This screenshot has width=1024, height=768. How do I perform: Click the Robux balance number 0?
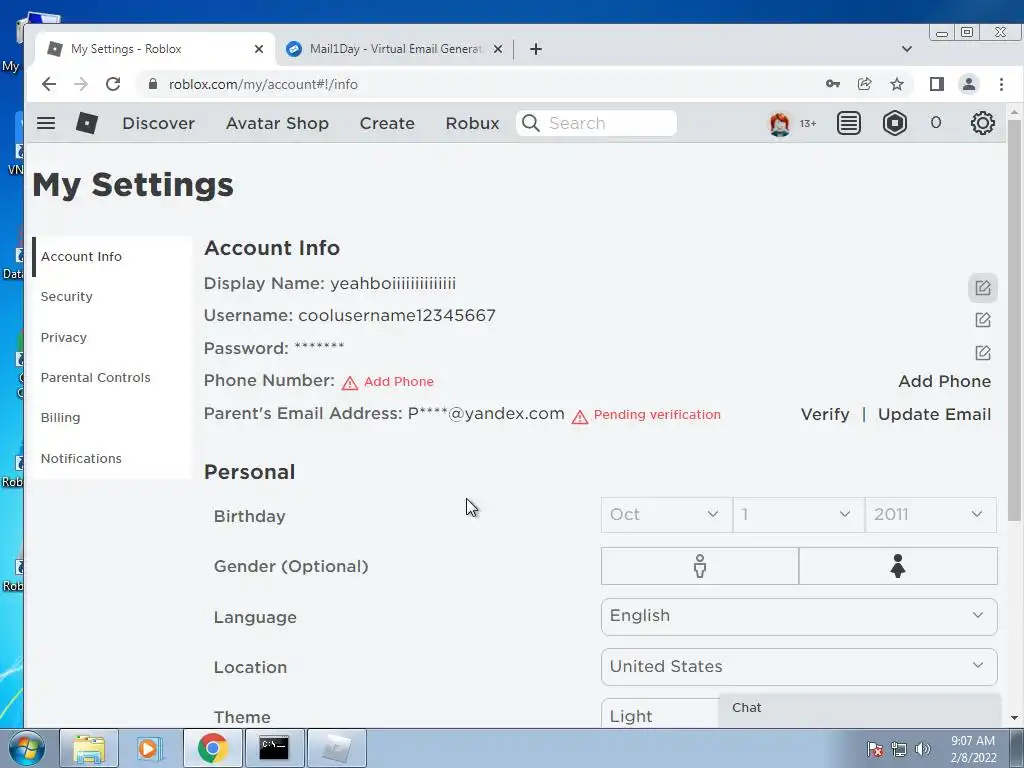point(936,123)
